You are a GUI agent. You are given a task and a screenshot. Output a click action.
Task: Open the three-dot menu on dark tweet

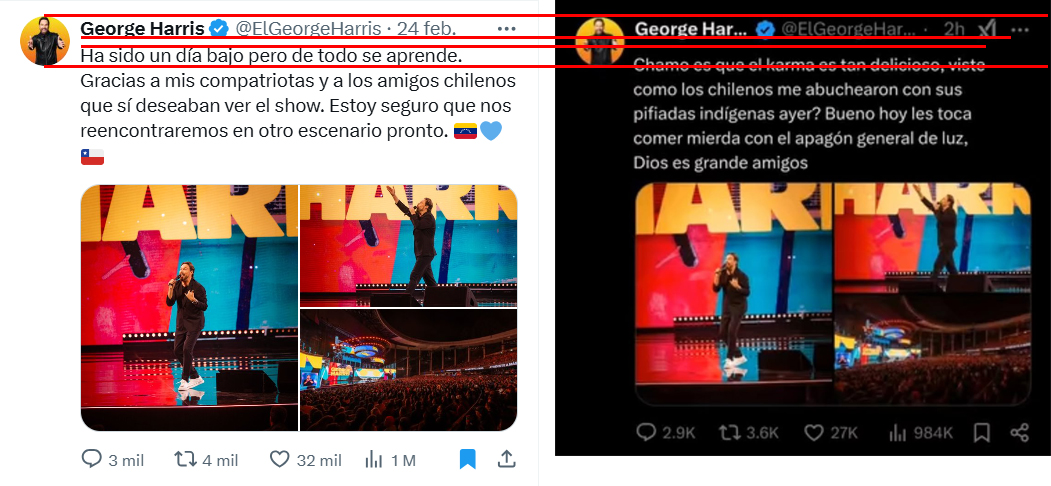[1019, 29]
